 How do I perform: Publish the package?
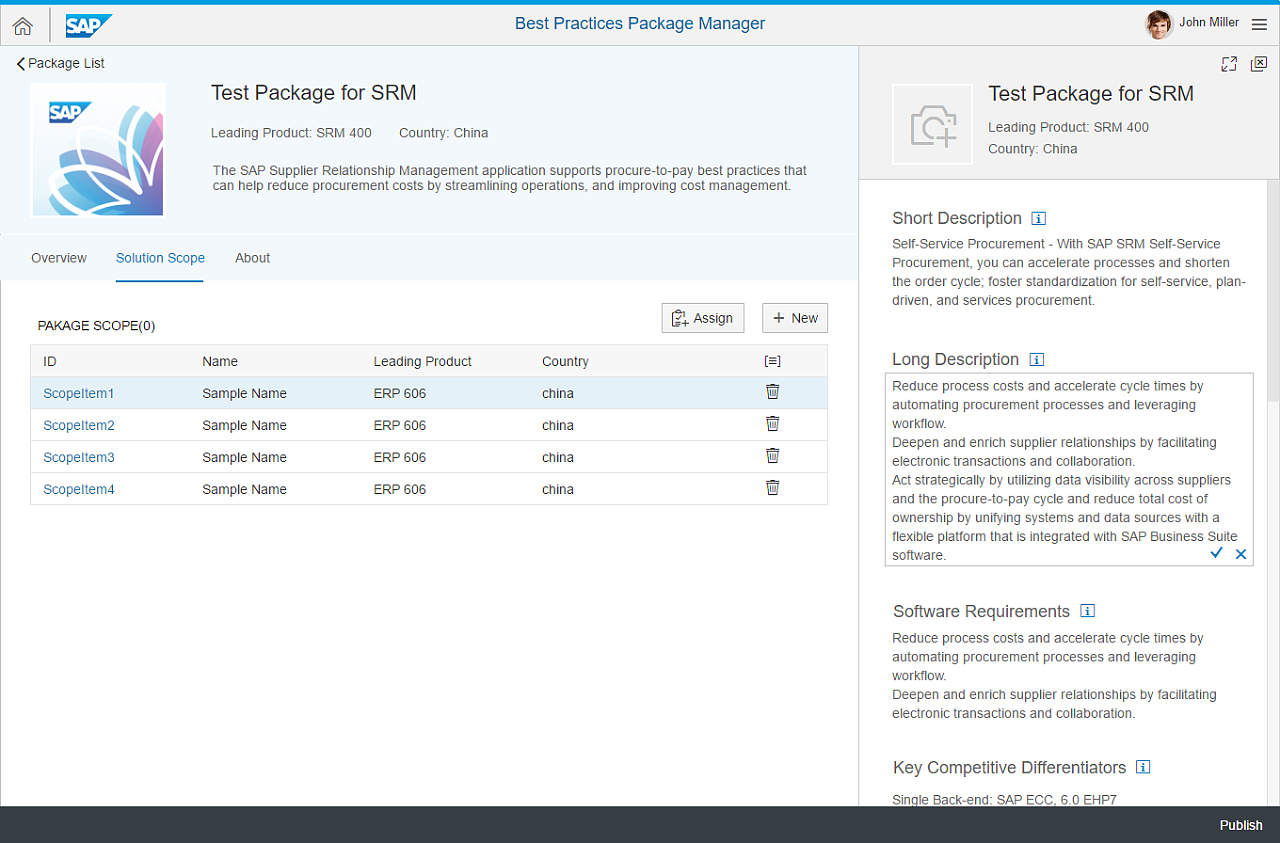[x=1241, y=825]
